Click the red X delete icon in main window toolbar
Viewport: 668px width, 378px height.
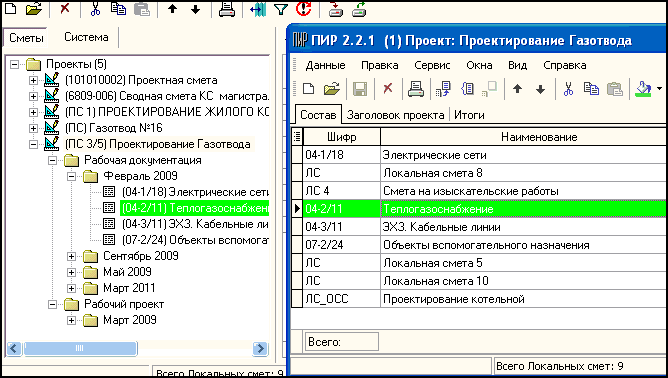(65, 9)
